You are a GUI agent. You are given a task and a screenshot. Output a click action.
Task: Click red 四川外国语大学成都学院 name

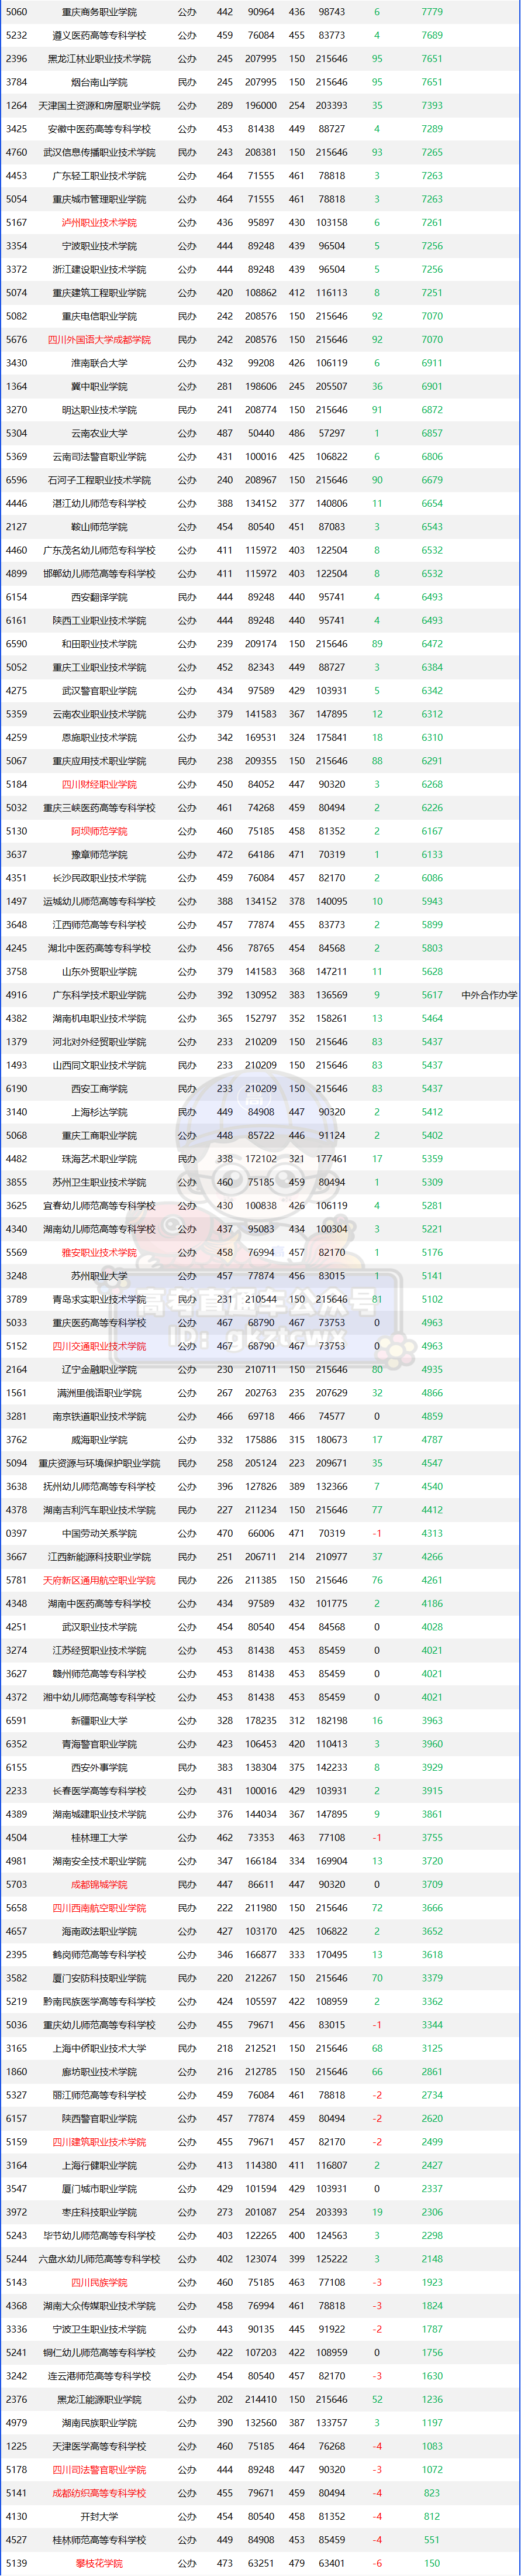coord(99,339)
